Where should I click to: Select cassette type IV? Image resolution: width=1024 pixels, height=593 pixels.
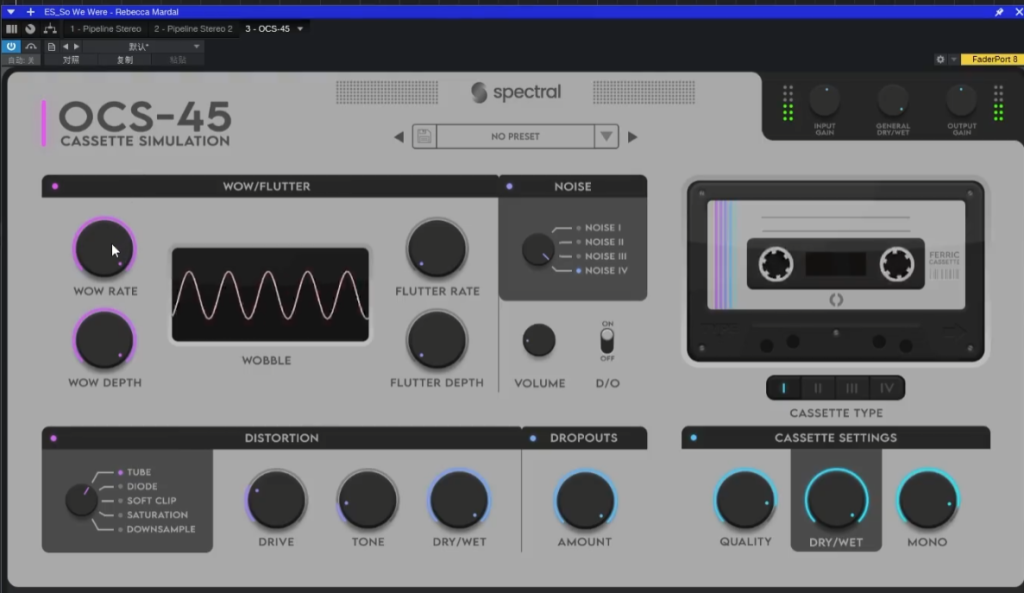886,388
